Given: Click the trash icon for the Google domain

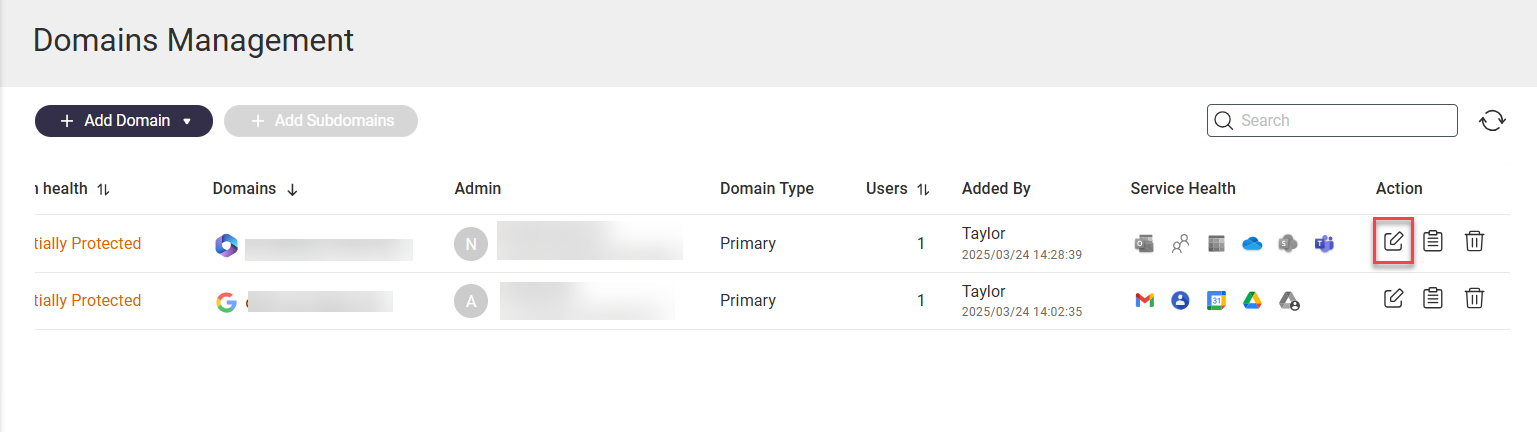Looking at the screenshot, I should pyautogui.click(x=1474, y=298).
